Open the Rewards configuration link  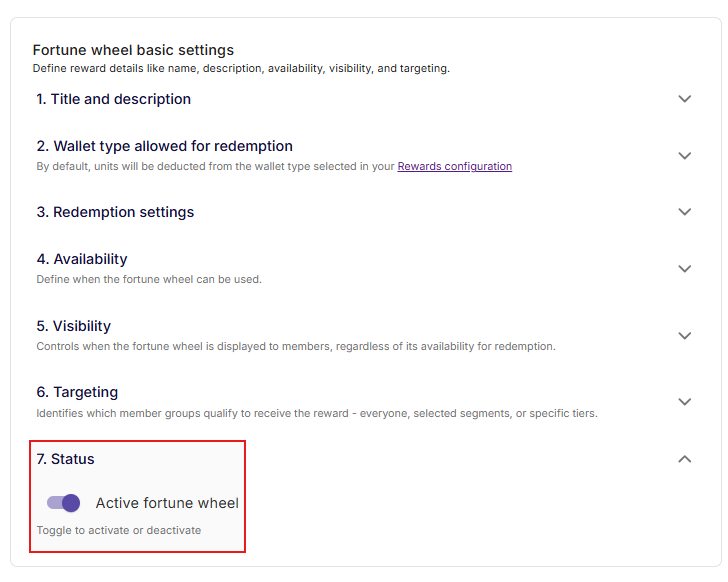tap(454, 167)
